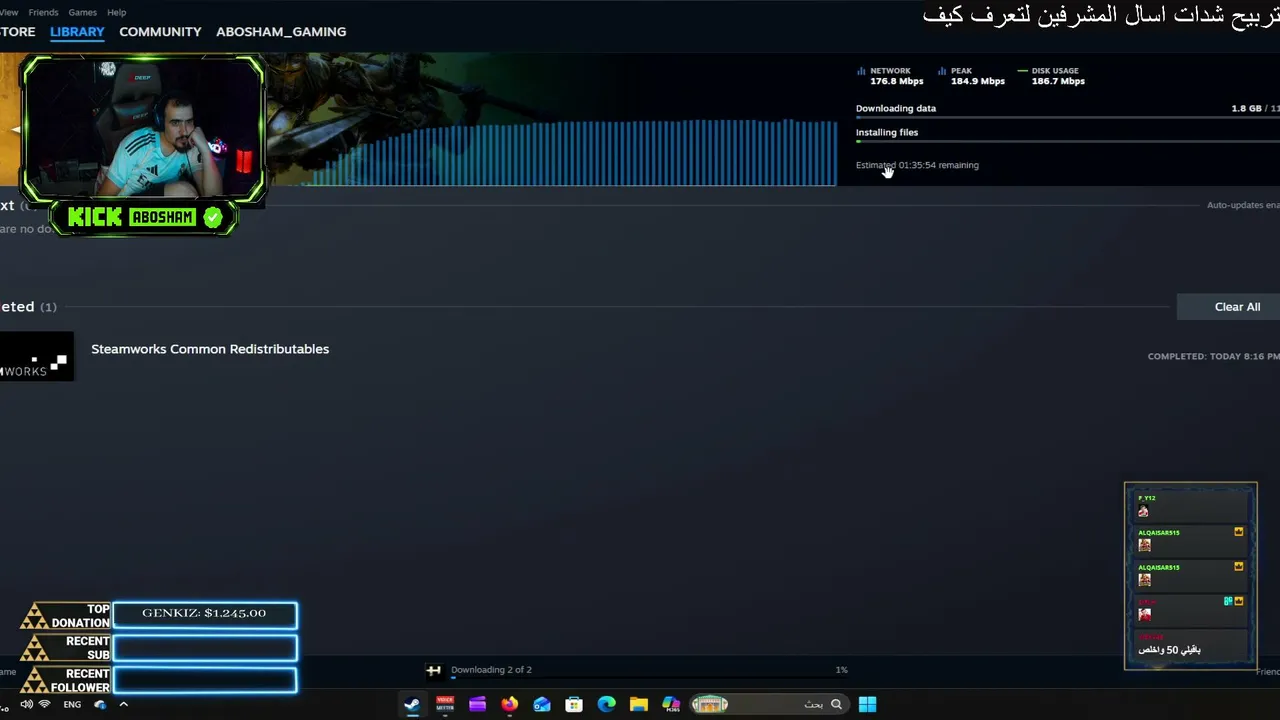The image size is (1280, 720).
Task: Click the 'Downloading data' label
Action: click(896, 108)
